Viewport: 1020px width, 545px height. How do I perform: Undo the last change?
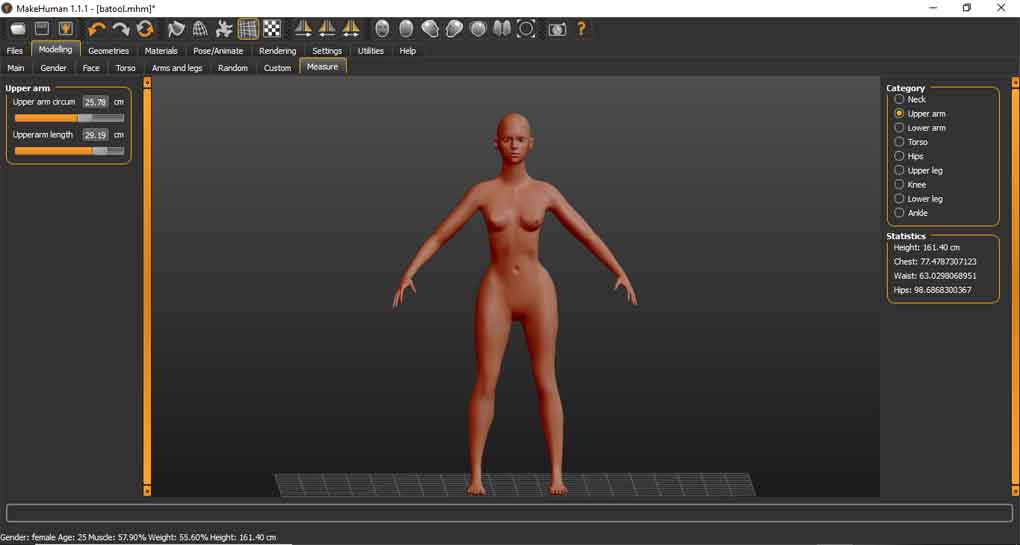tap(97, 29)
